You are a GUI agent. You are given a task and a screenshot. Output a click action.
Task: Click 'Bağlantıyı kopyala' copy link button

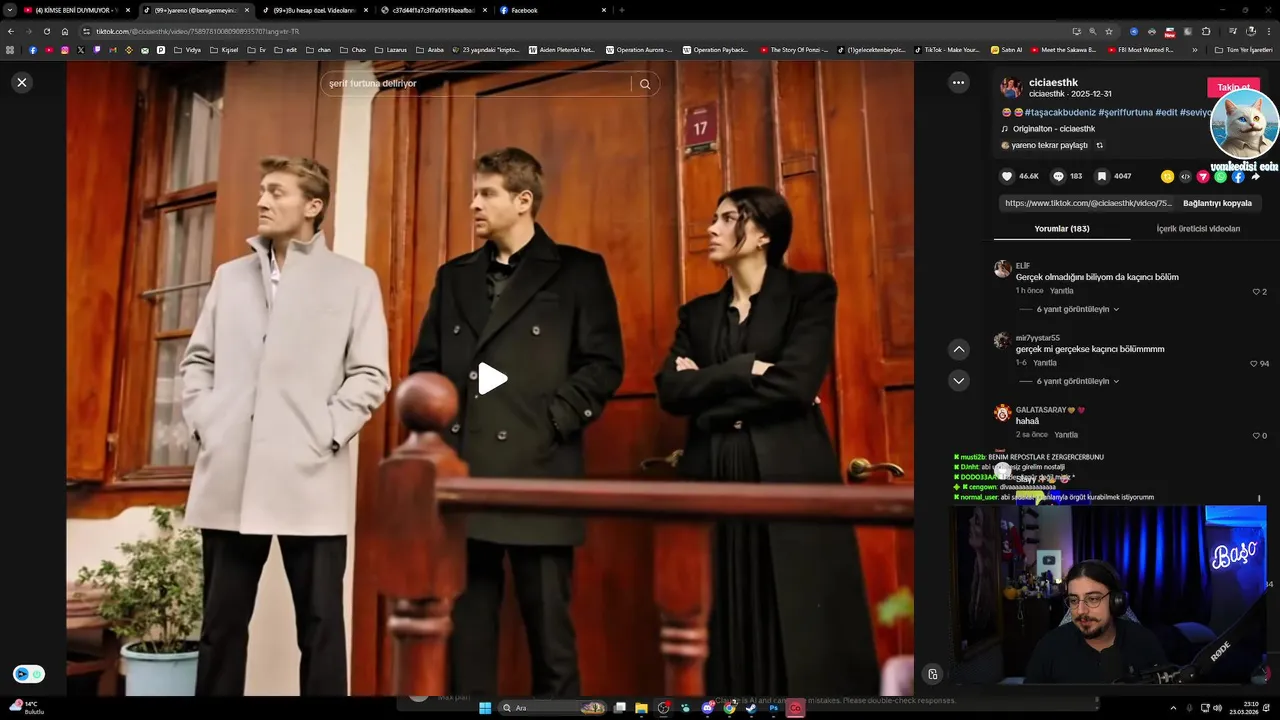coord(1217,203)
